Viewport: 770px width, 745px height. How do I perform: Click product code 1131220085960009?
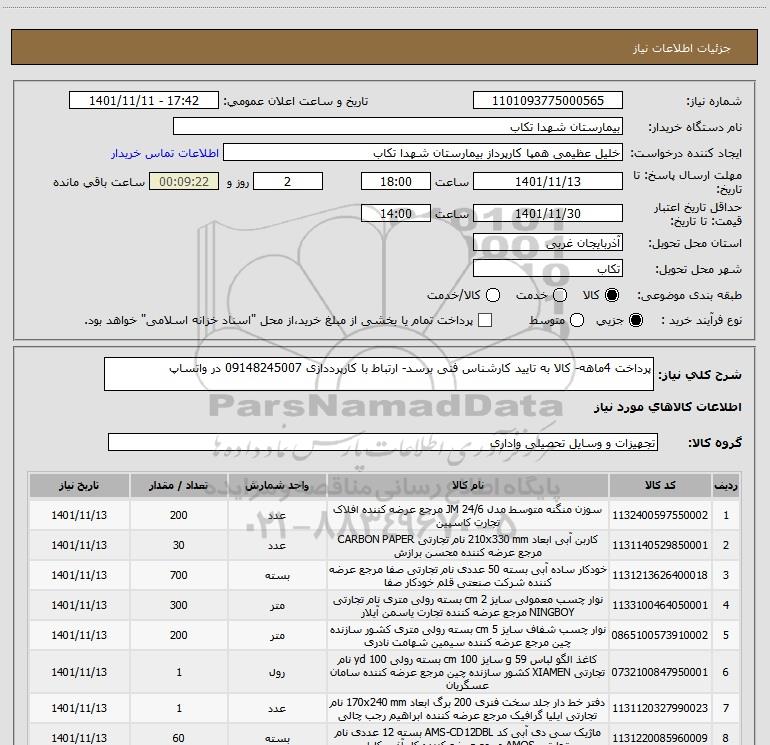pos(660,738)
